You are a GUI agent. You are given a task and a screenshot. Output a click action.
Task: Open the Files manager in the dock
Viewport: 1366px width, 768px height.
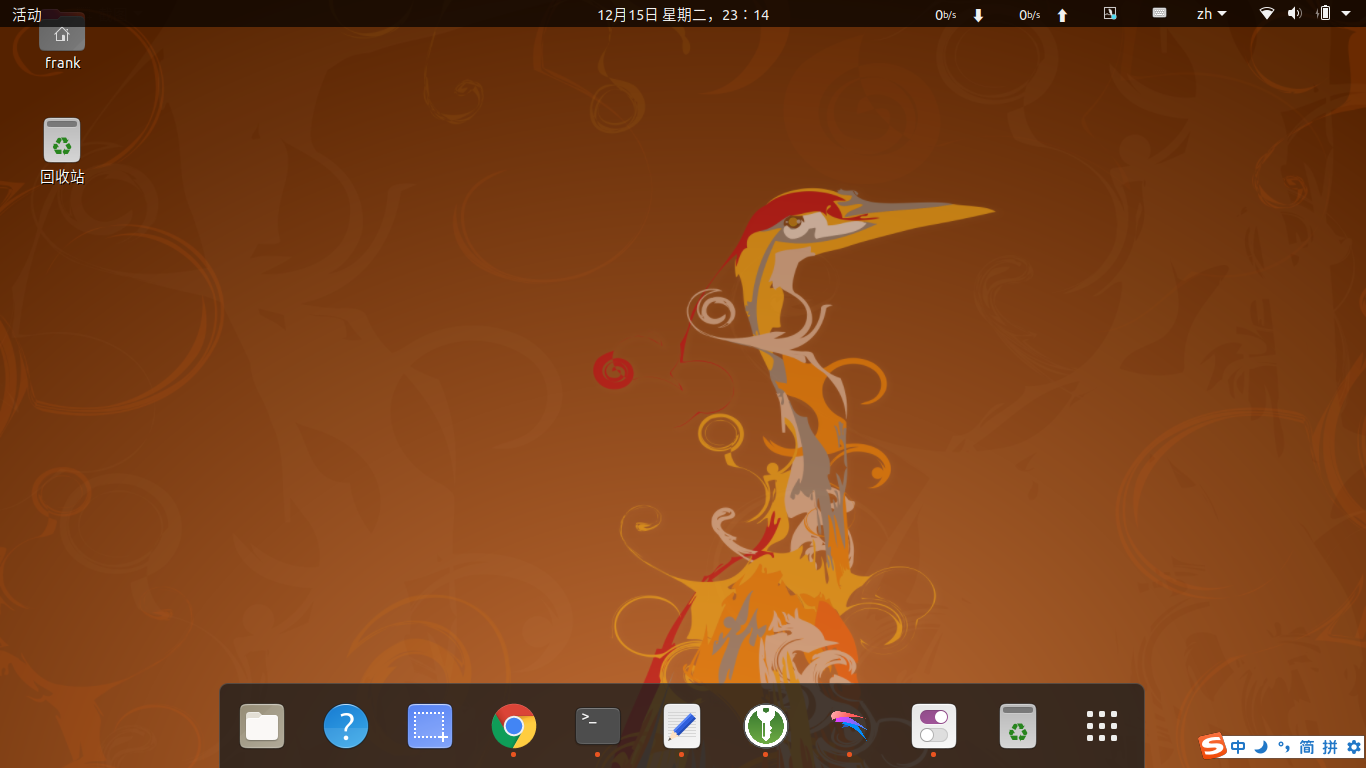[x=262, y=726]
